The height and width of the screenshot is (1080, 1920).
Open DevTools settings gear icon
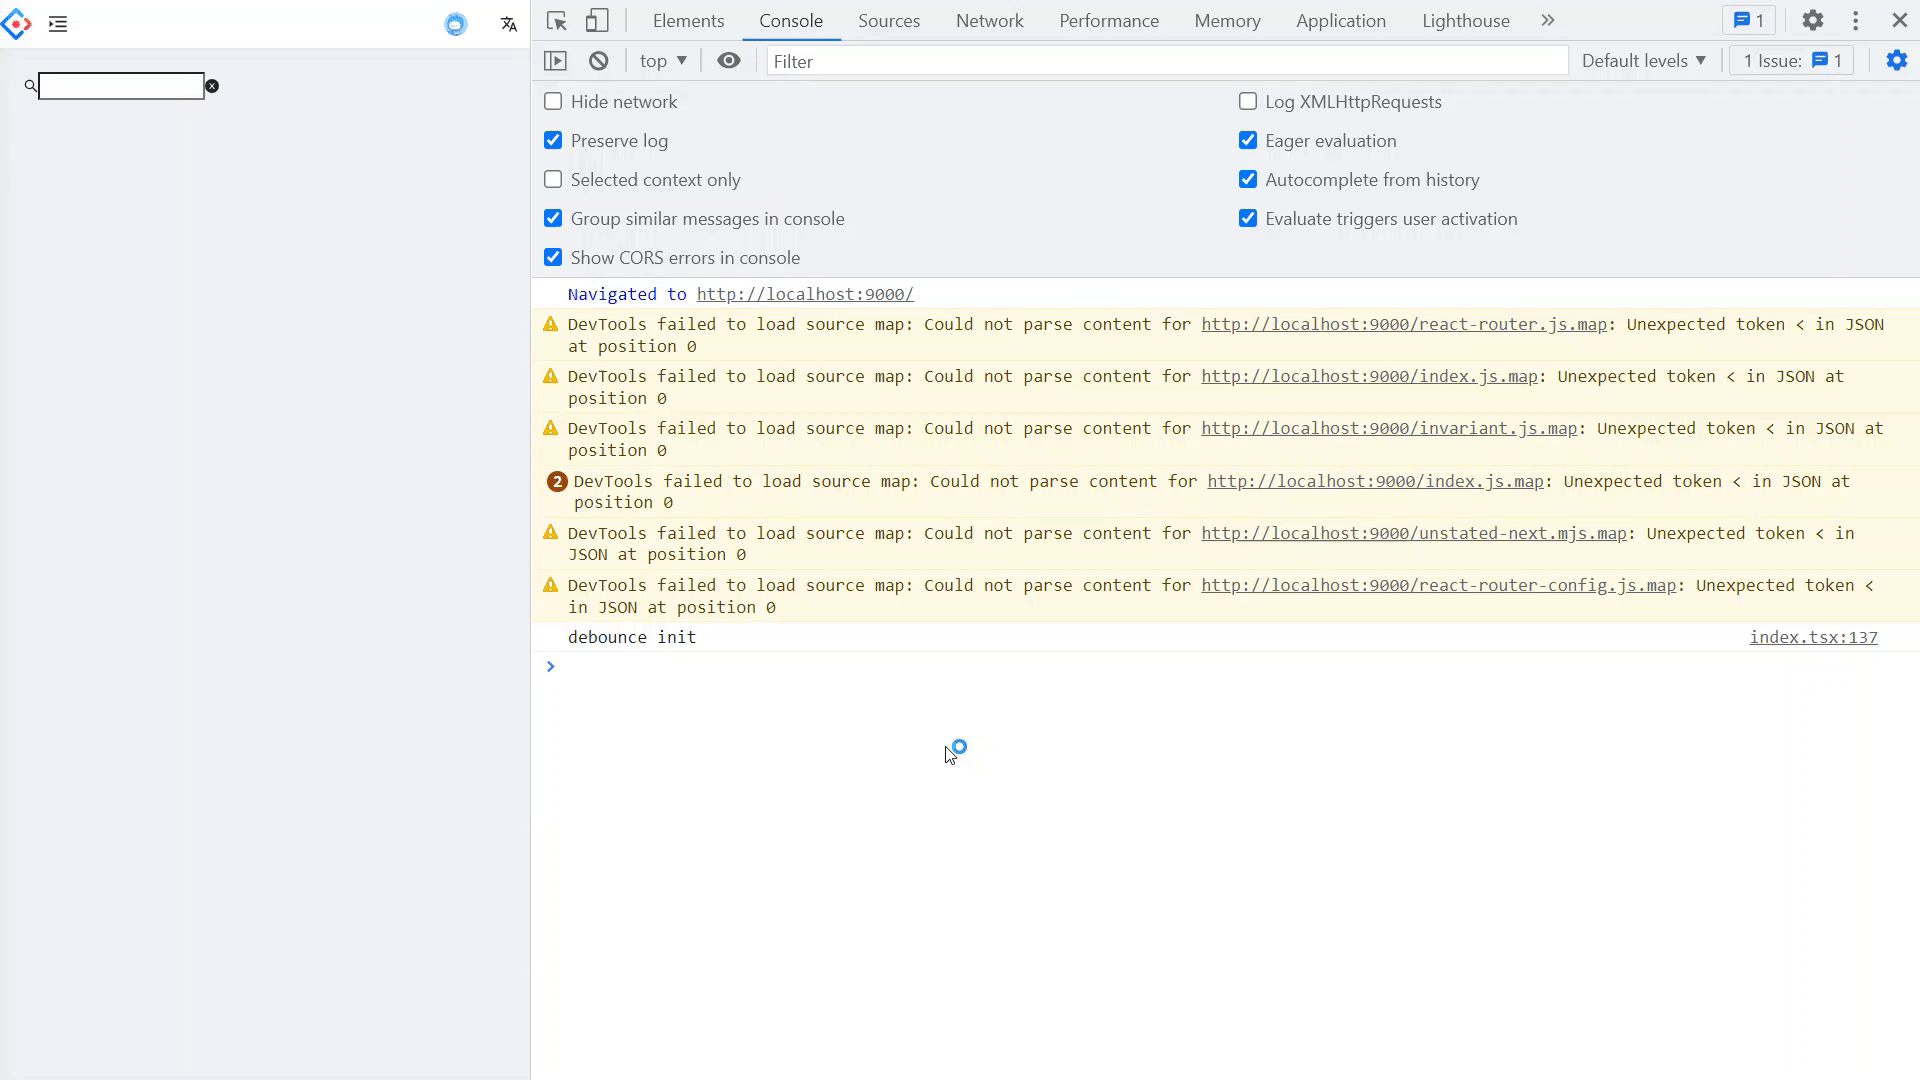(x=1812, y=21)
